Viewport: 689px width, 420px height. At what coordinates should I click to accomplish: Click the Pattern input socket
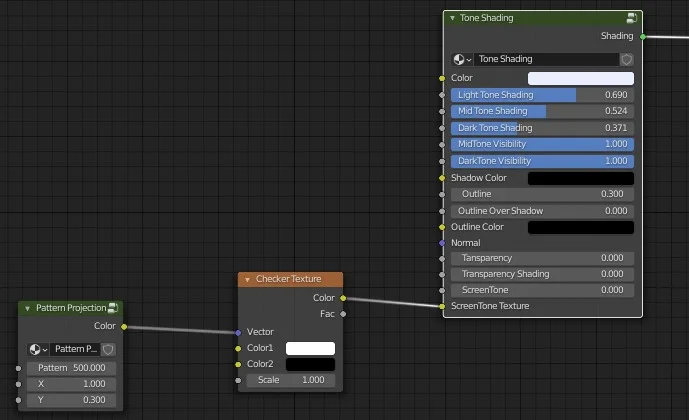18,368
